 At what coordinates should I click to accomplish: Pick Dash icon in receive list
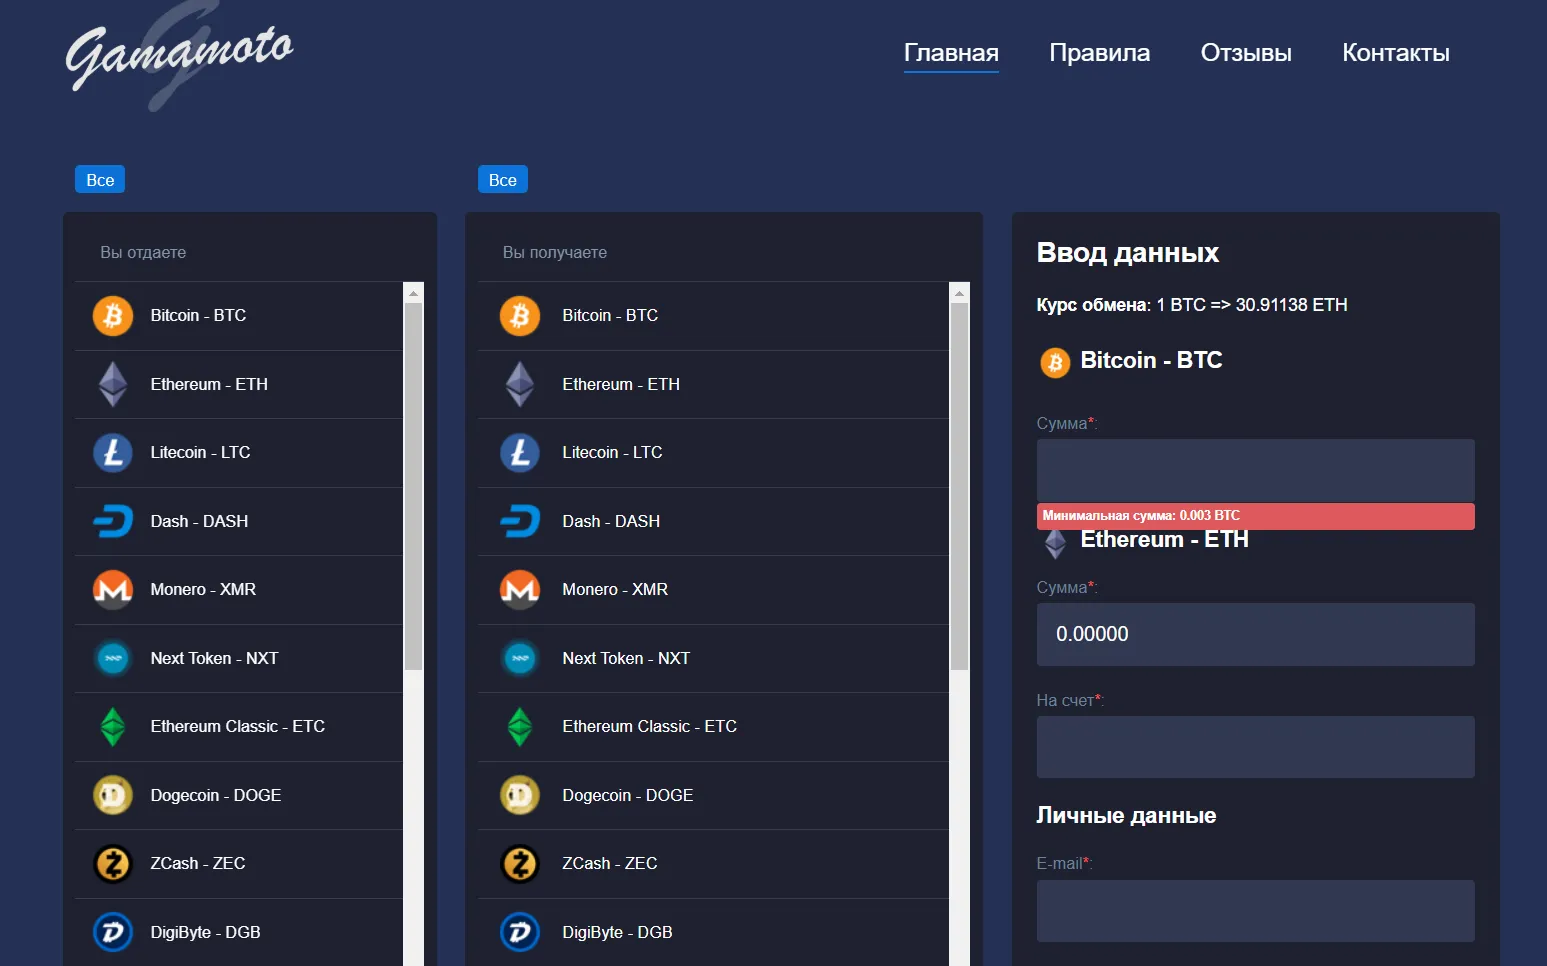pyautogui.click(x=520, y=521)
